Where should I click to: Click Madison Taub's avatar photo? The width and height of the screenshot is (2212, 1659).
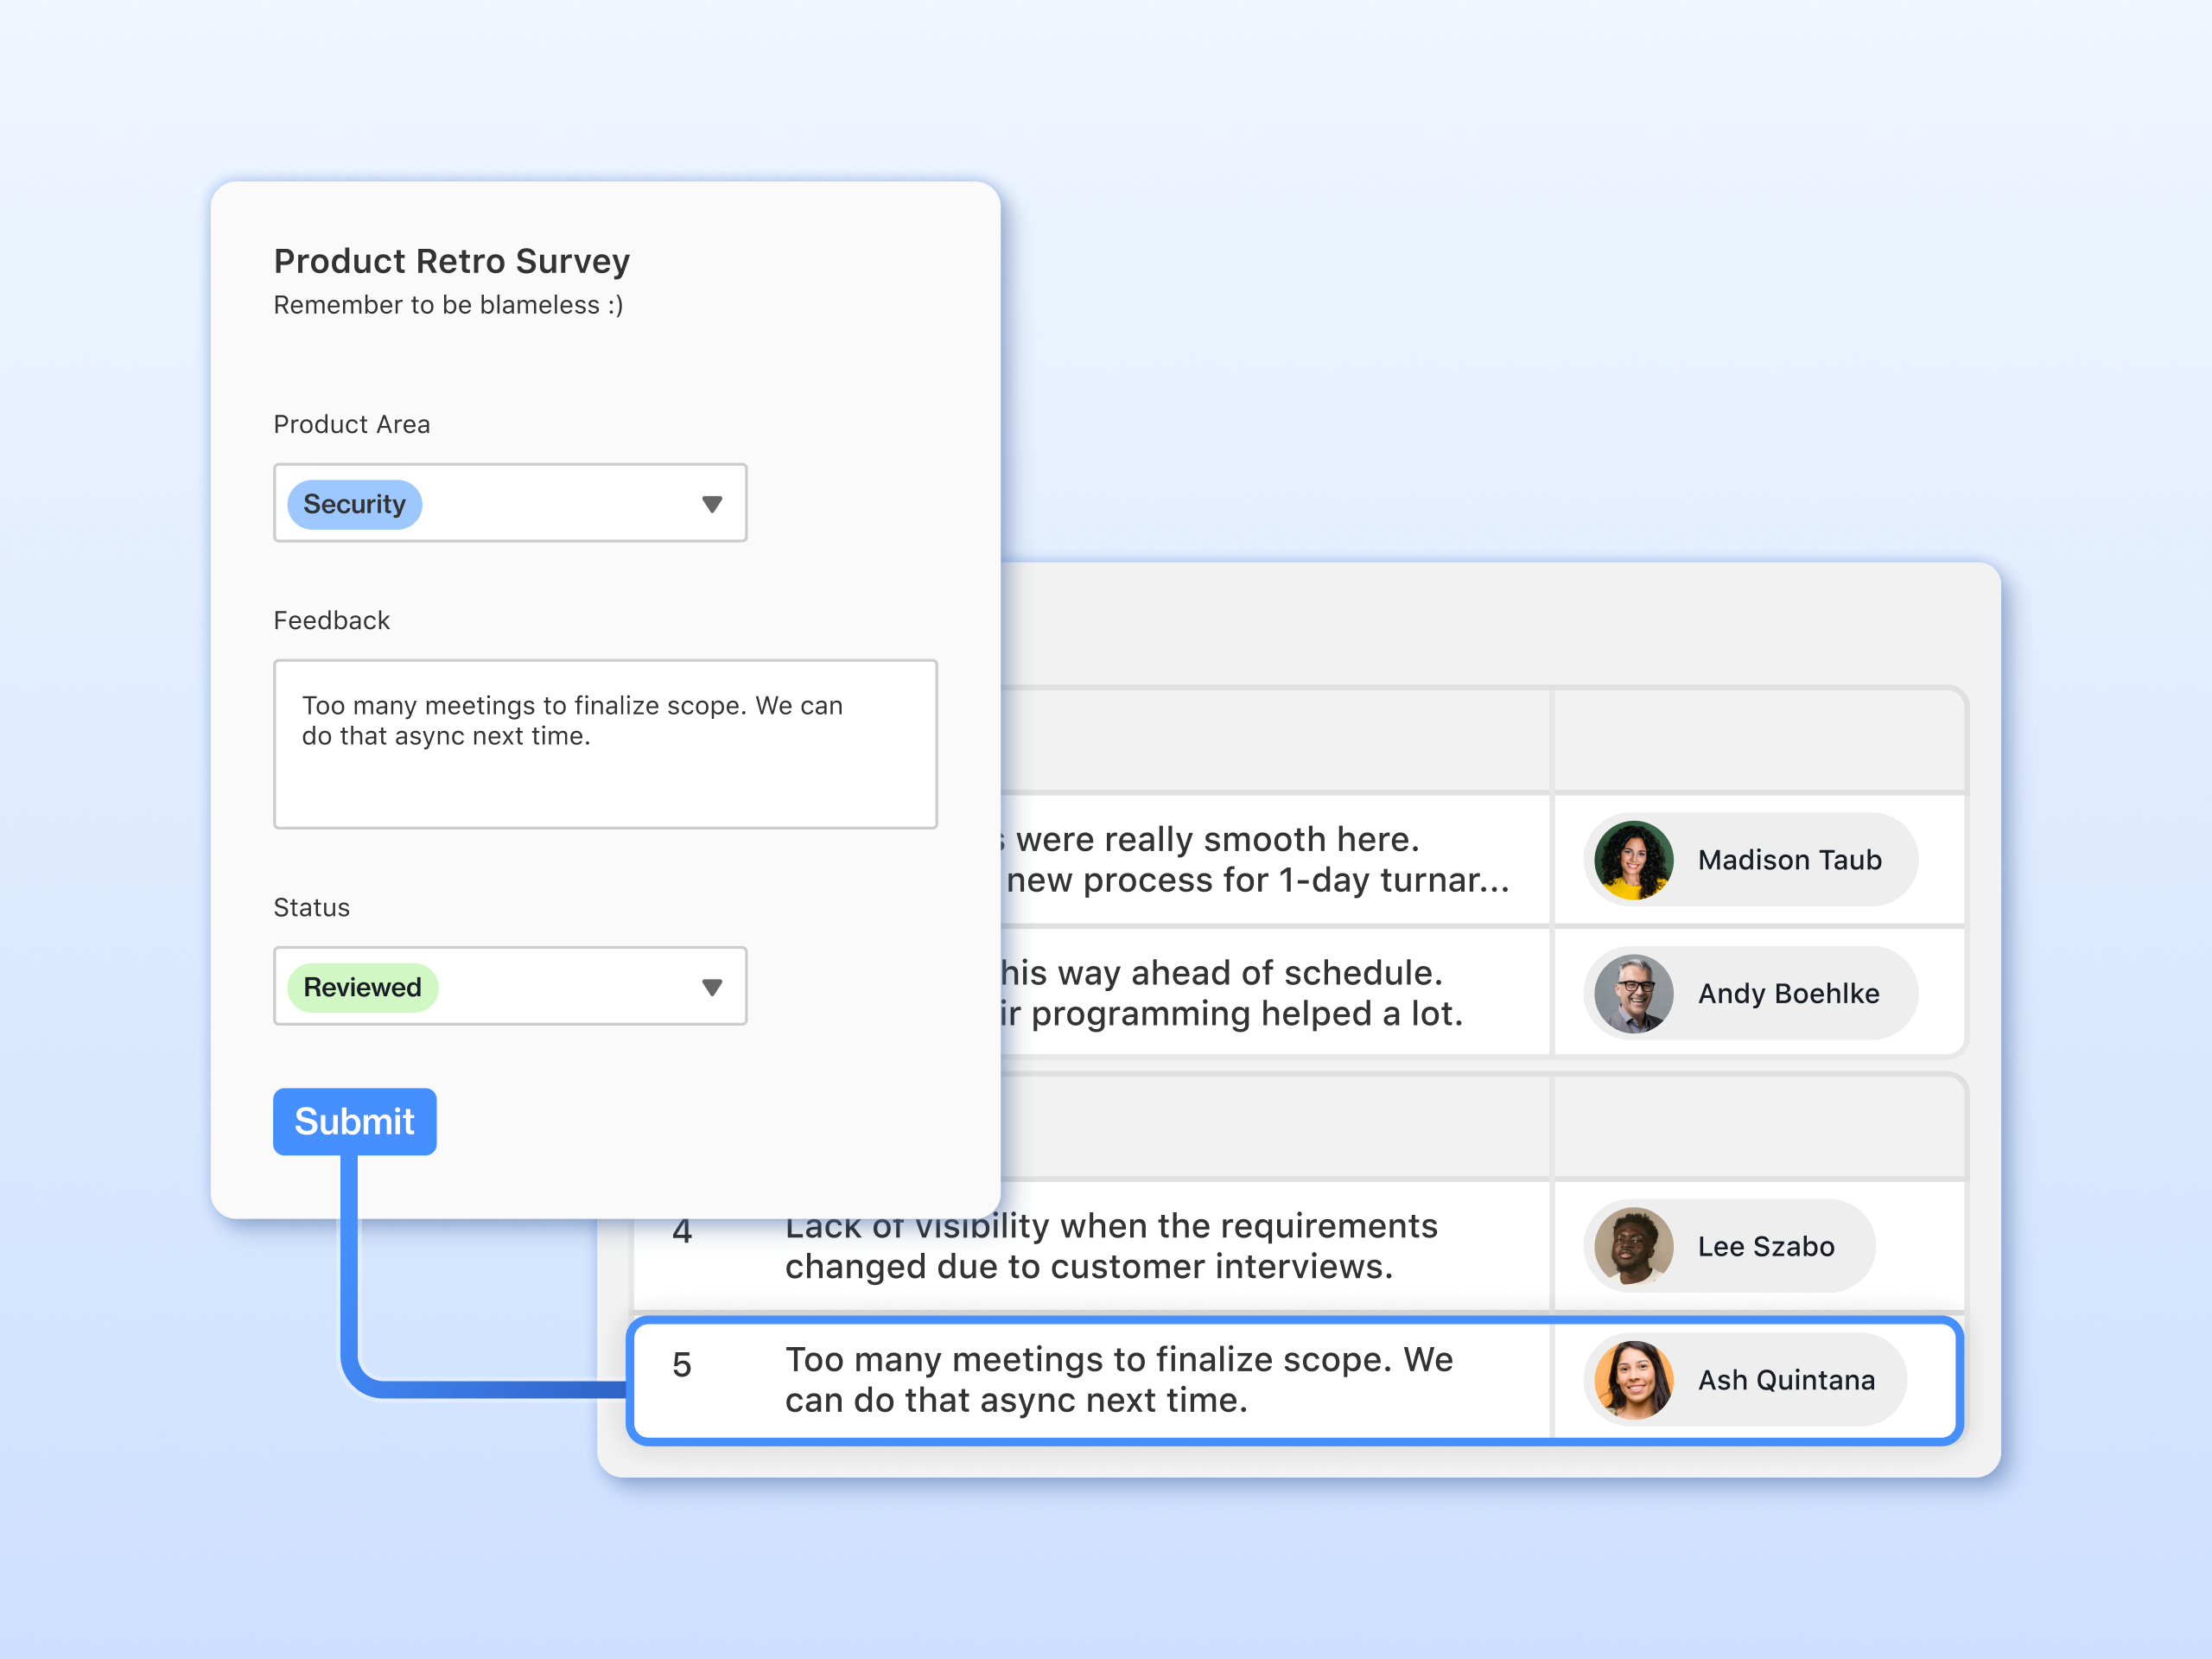pyautogui.click(x=1633, y=860)
